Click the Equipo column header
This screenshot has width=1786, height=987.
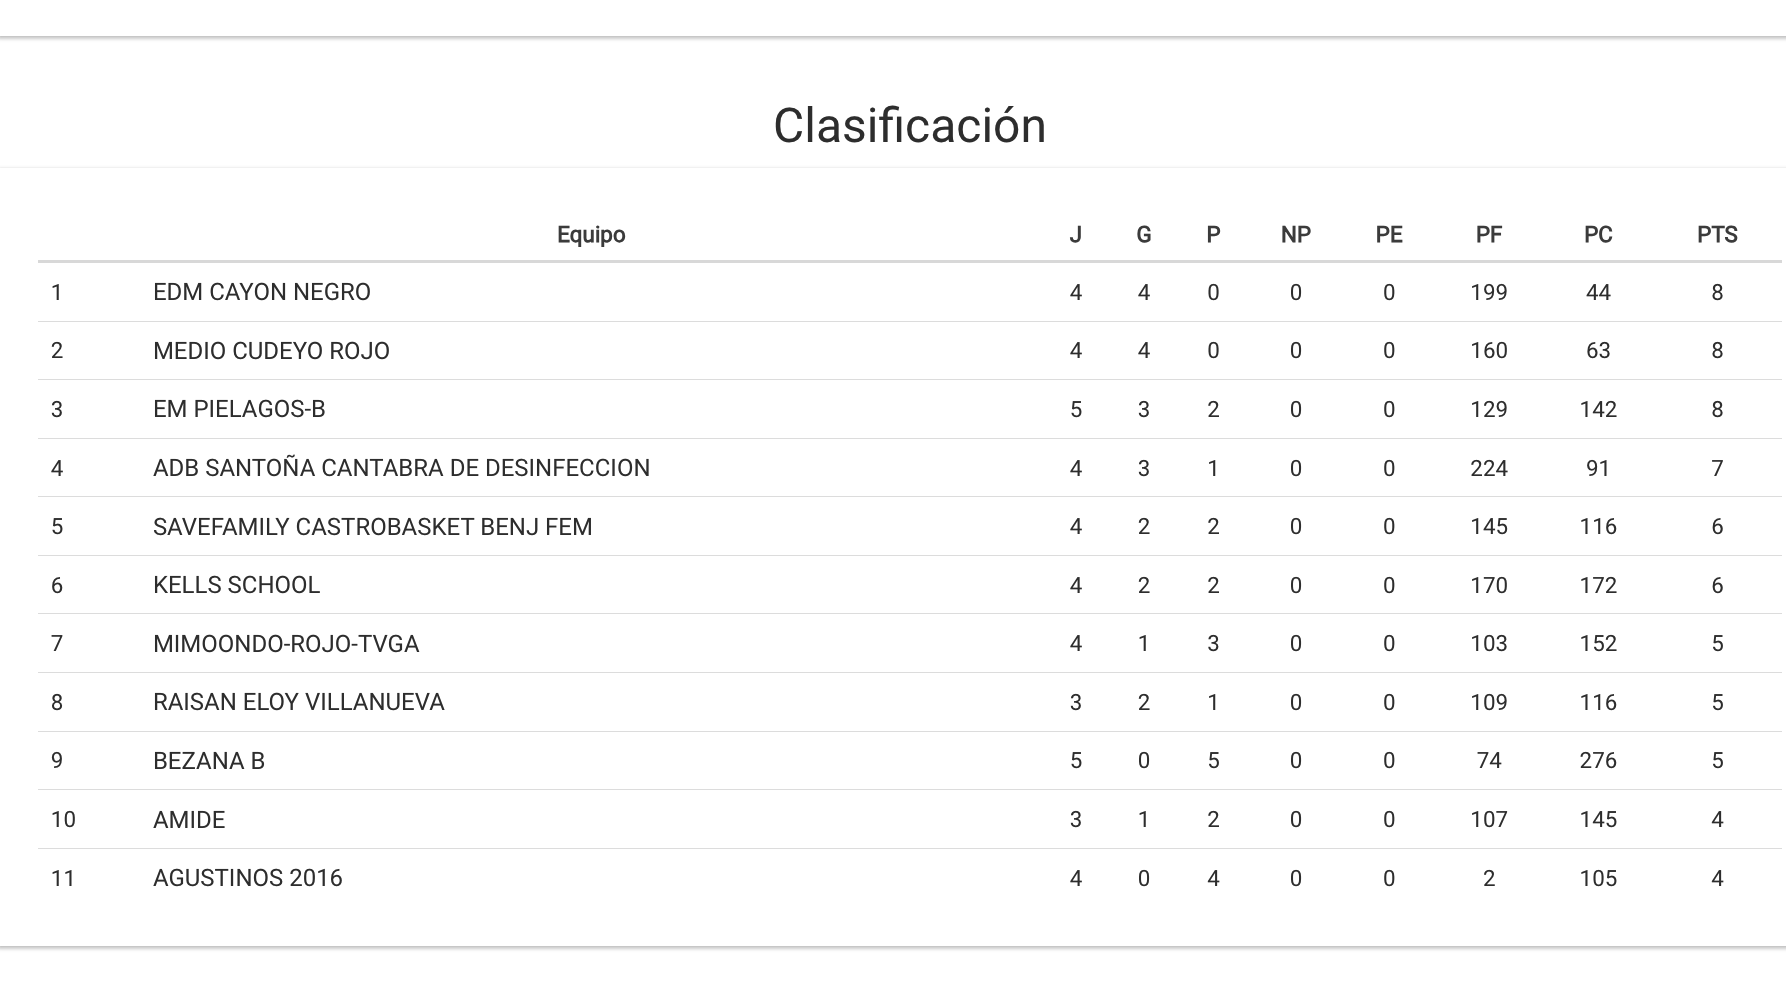click(591, 235)
